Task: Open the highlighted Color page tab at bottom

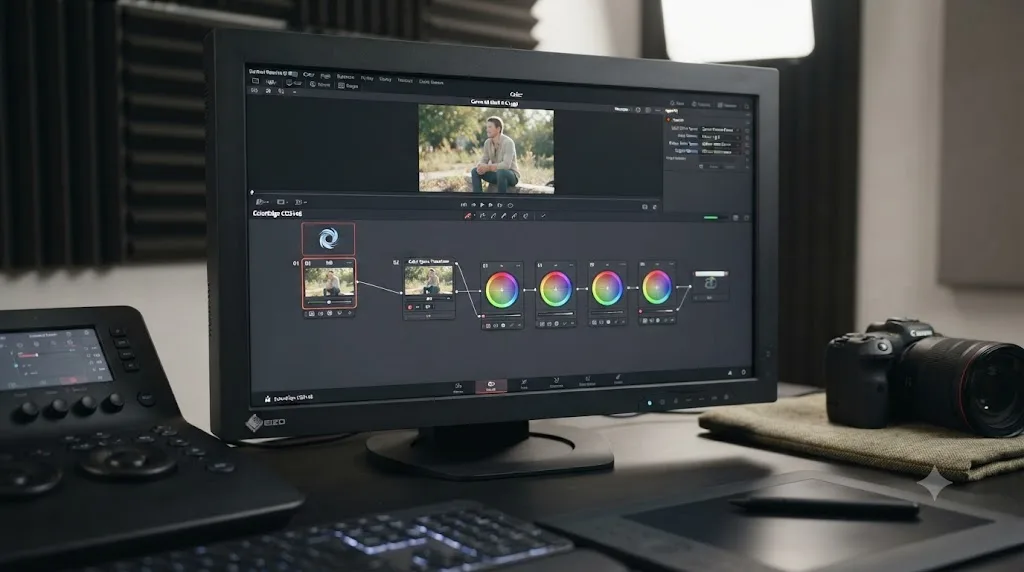Action: (x=490, y=387)
